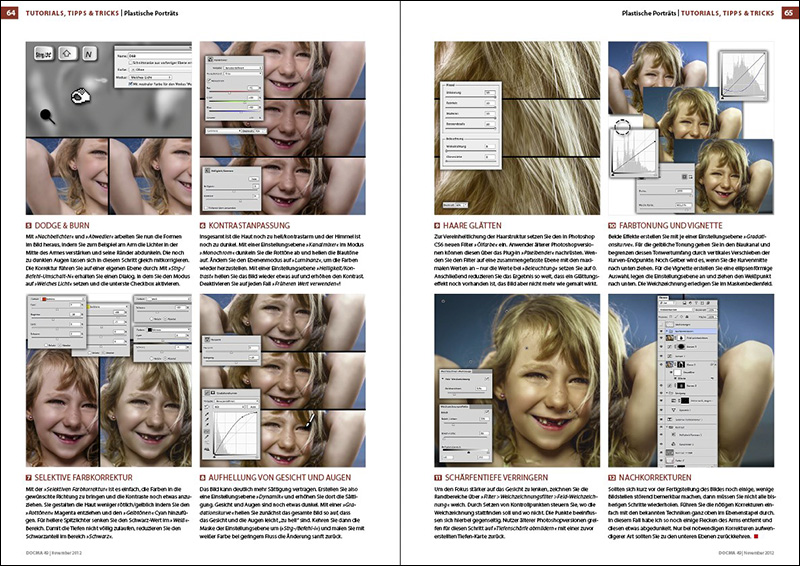Open black Farben dropdown in selective color panel

[x=168, y=330]
